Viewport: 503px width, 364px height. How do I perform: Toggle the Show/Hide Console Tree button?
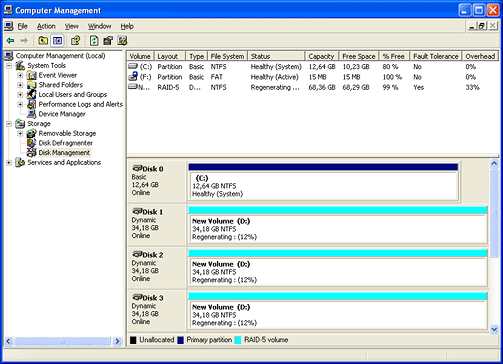(x=57, y=41)
